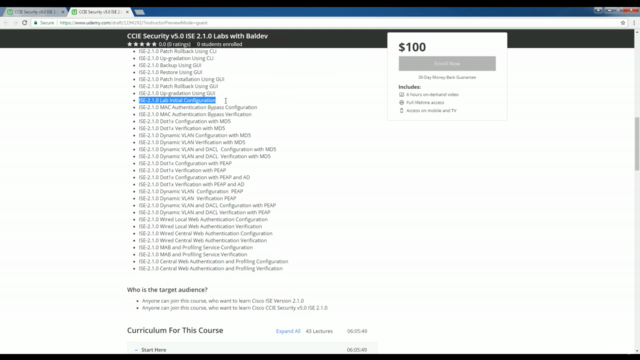Image resolution: width=640 pixels, height=360 pixels.
Task: Click Dynamic VLAN and DACL Verification with MD5
Action: tap(204, 156)
